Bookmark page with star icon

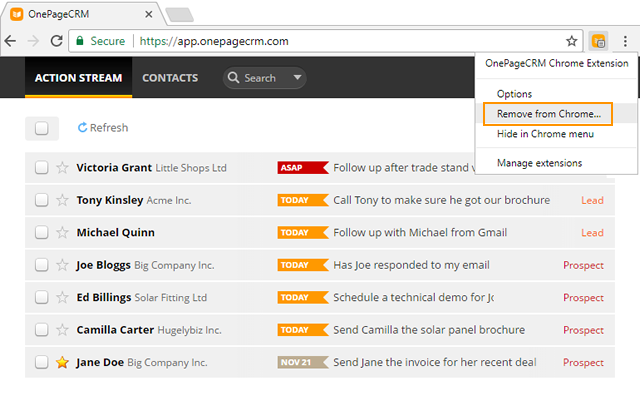point(571,41)
